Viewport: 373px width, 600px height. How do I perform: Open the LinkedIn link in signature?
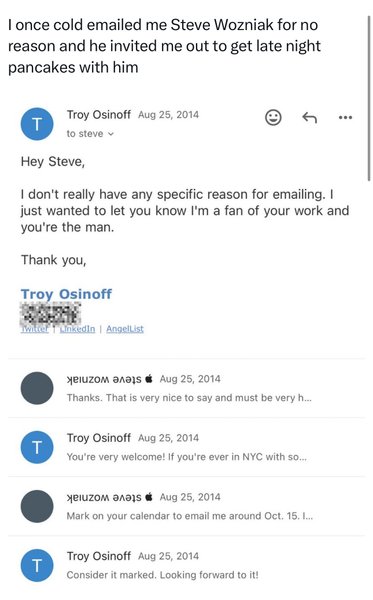(x=77, y=329)
